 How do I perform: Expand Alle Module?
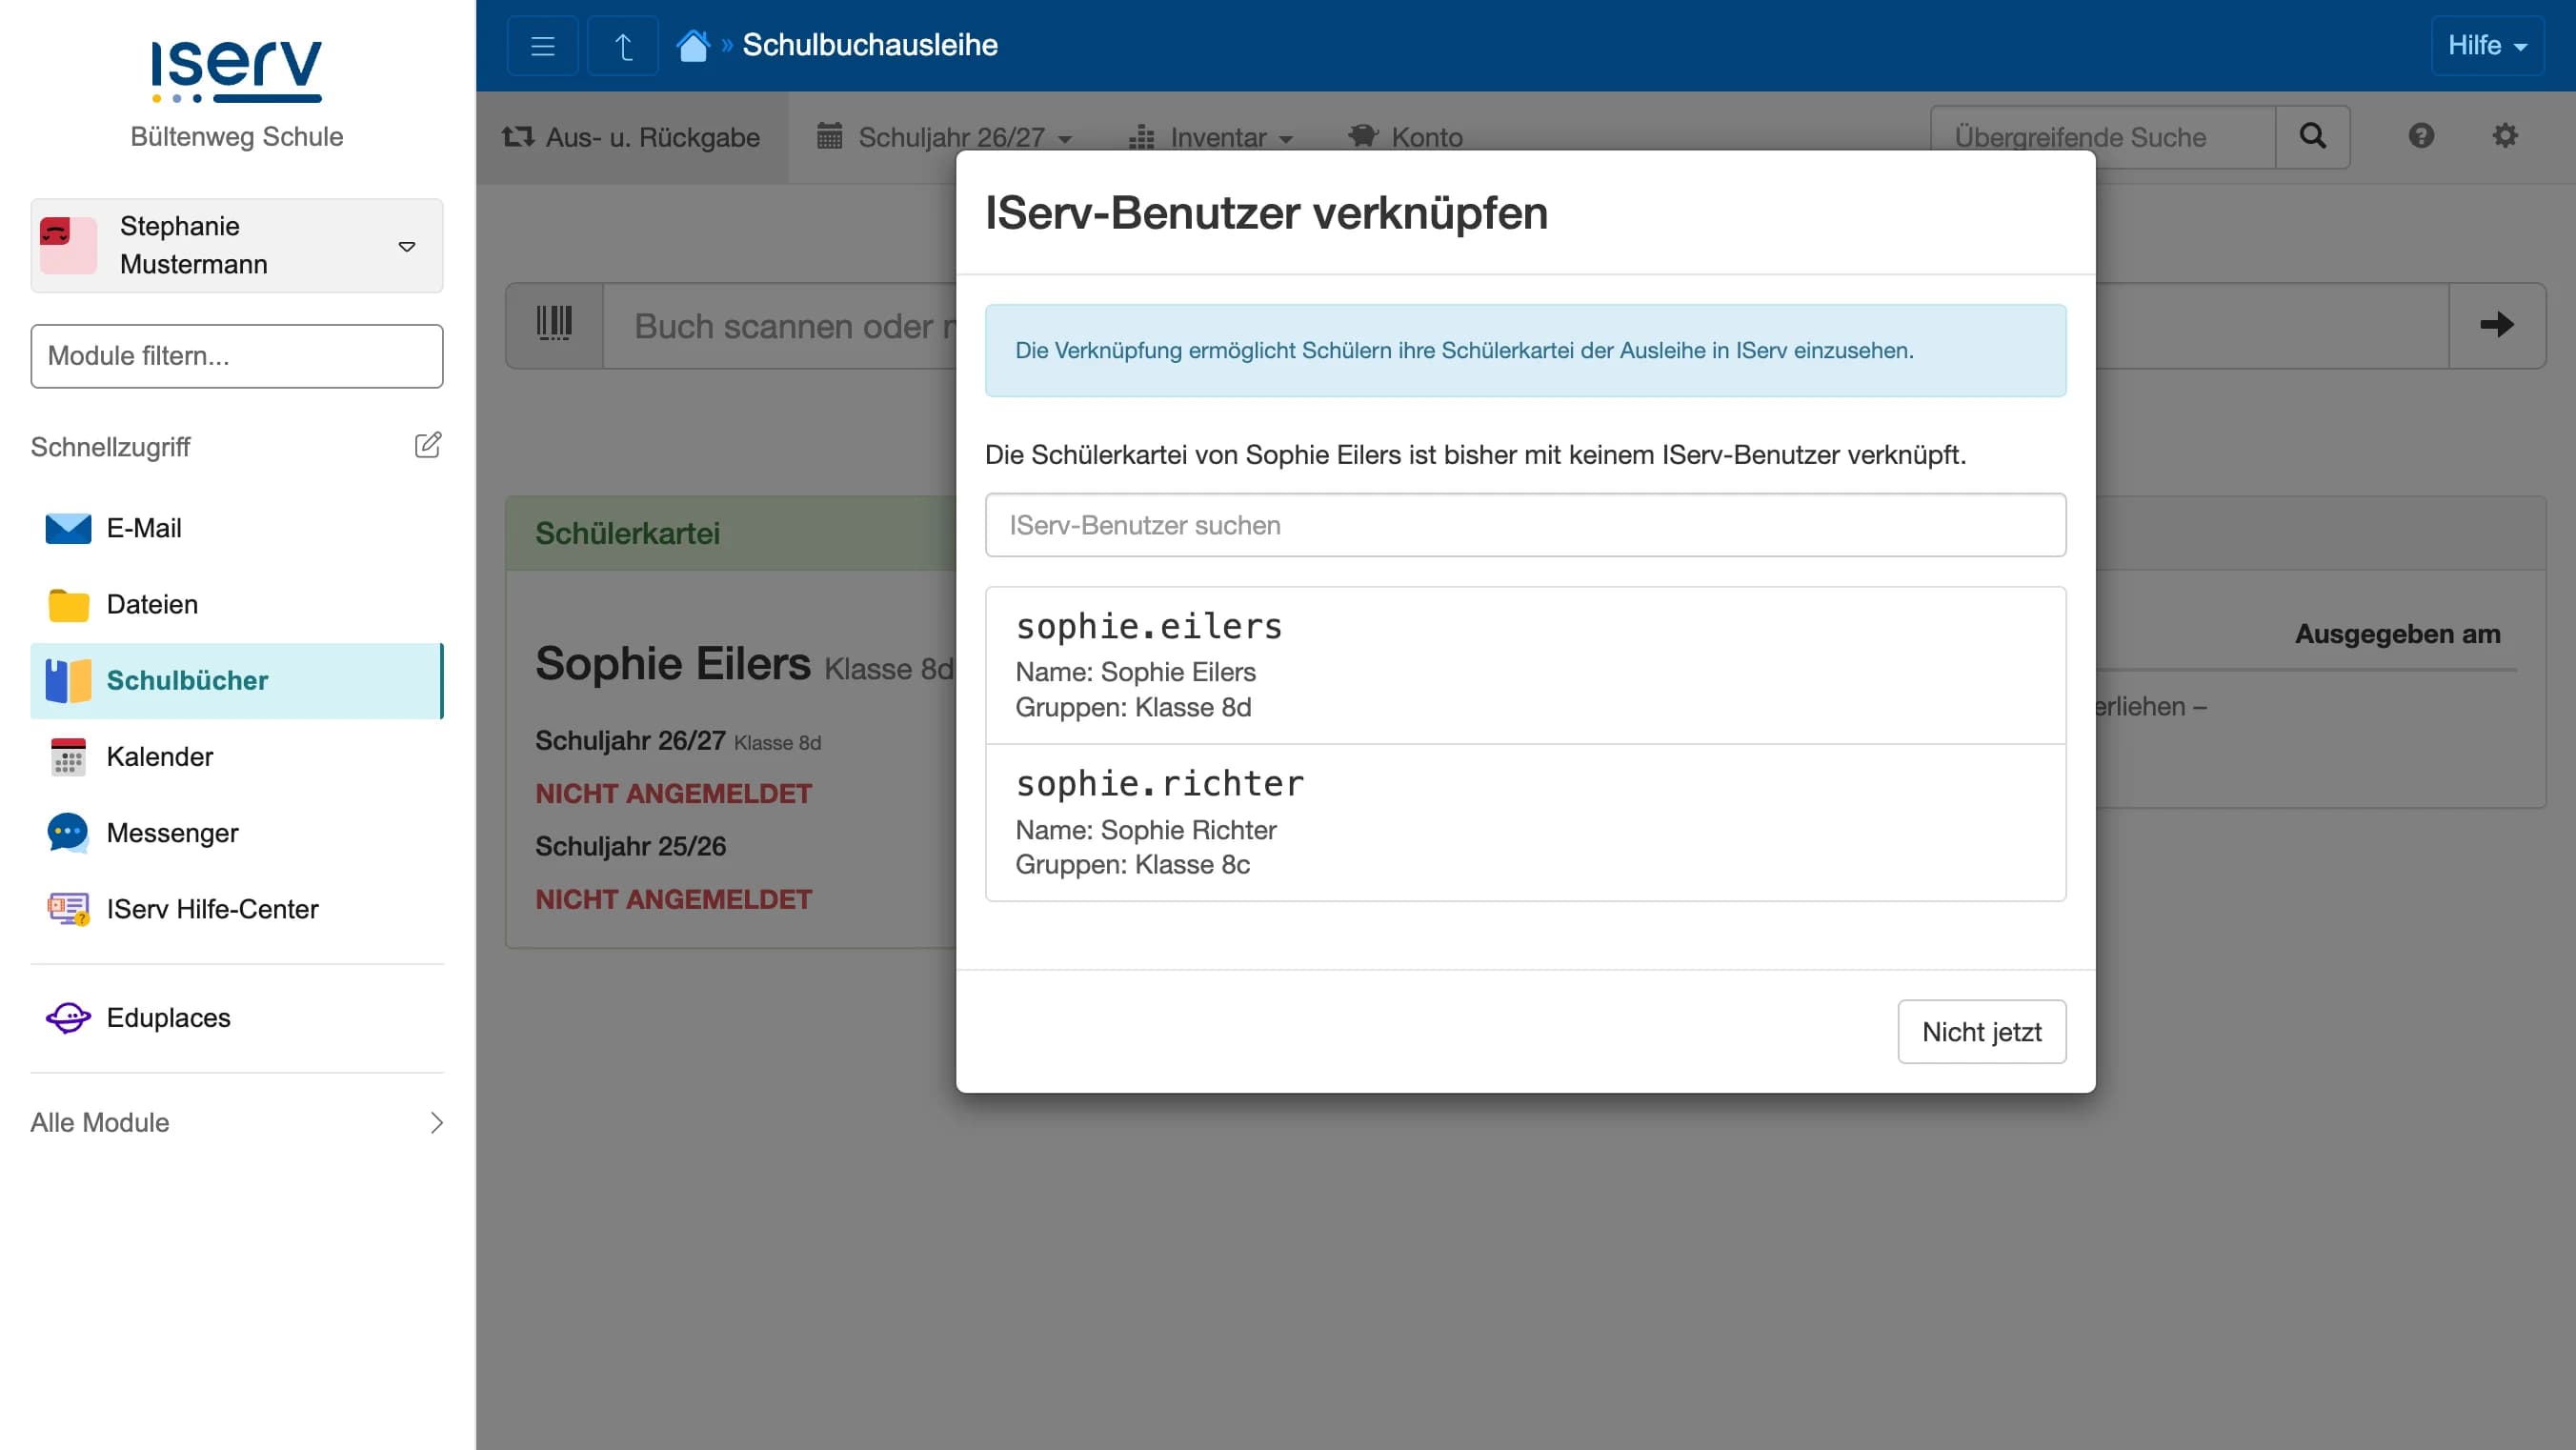tap(237, 1122)
